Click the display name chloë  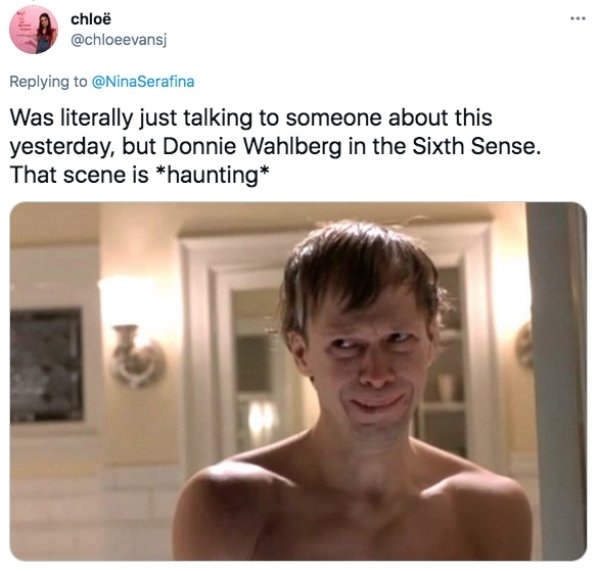91,19
